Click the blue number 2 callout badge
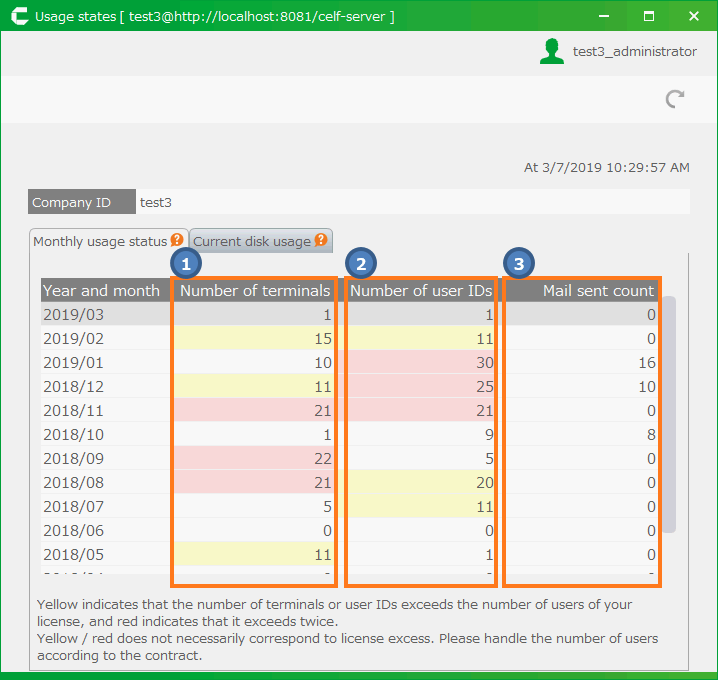The width and height of the screenshot is (718, 680). [361, 264]
